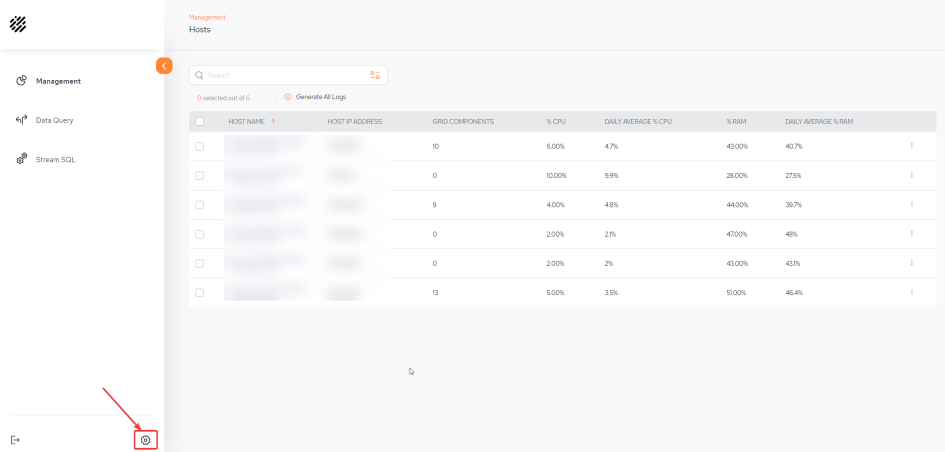Open the Data Query menu item

[x=54, y=121]
